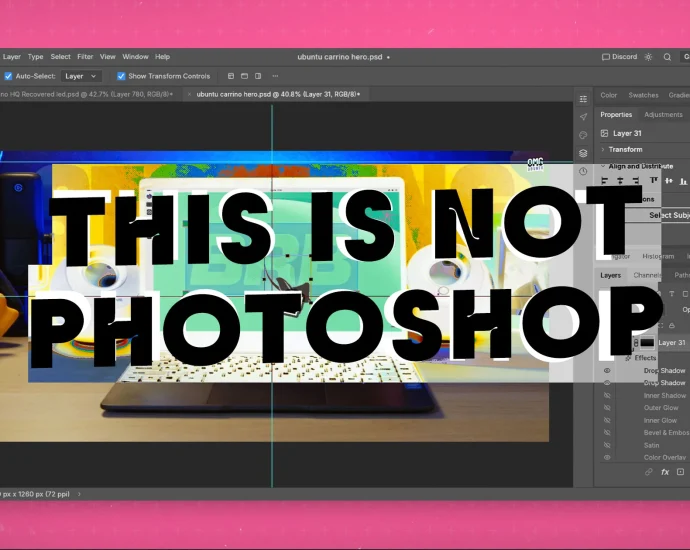The width and height of the screenshot is (690, 550).
Task: Click the Layers stack icon in panel strip
Action: click(583, 153)
